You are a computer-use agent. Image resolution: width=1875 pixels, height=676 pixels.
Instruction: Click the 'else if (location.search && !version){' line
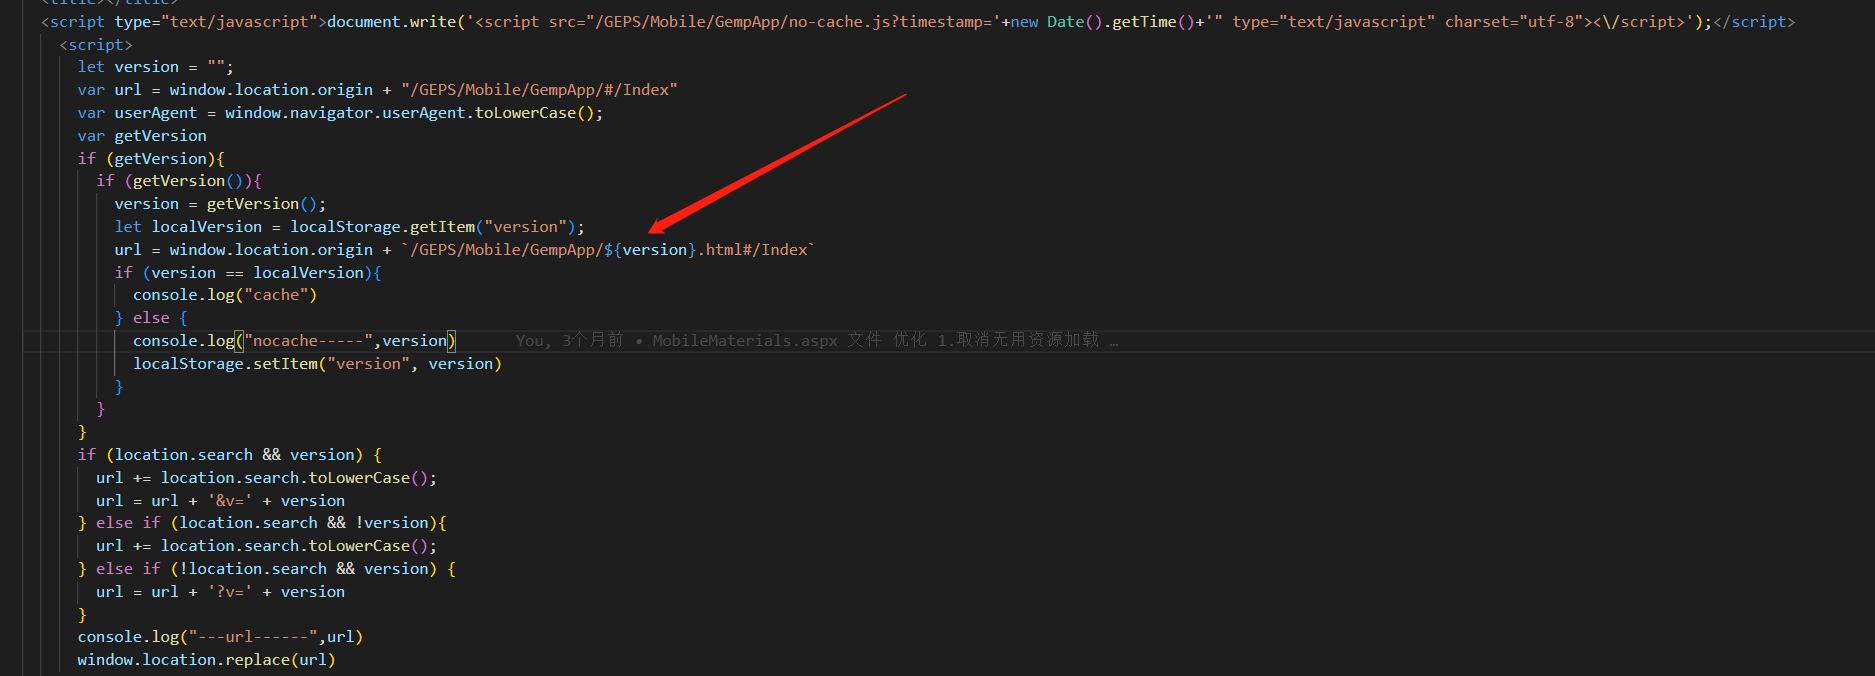coord(262,523)
